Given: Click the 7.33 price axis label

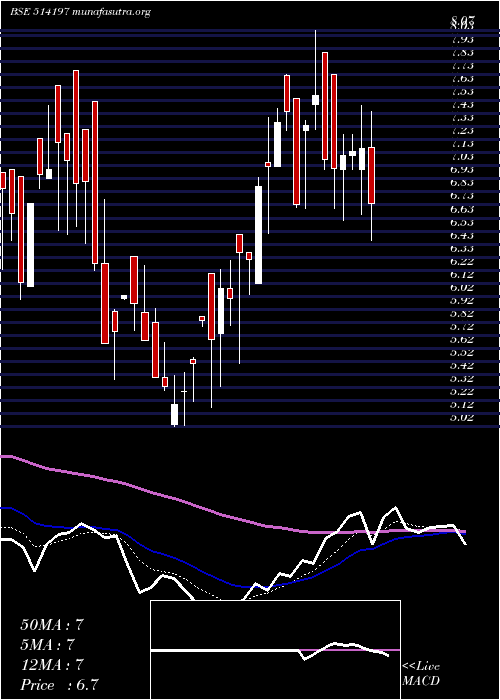Looking at the screenshot, I should click(462, 117).
